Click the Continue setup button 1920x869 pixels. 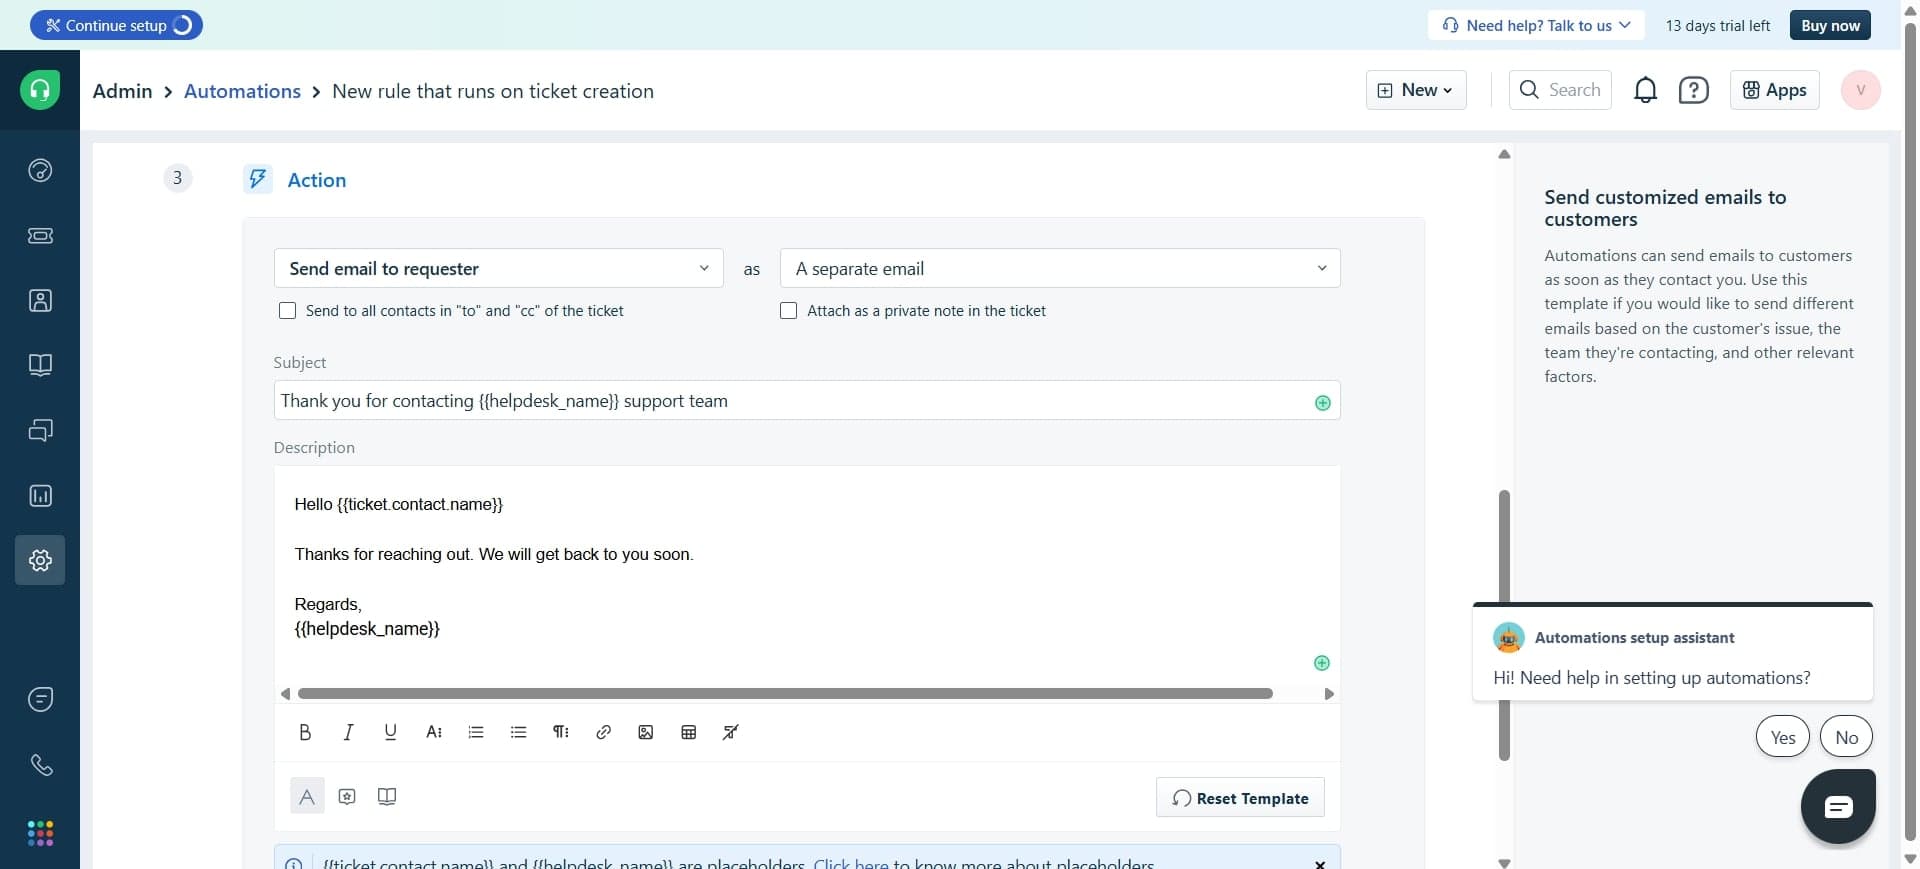116,25
